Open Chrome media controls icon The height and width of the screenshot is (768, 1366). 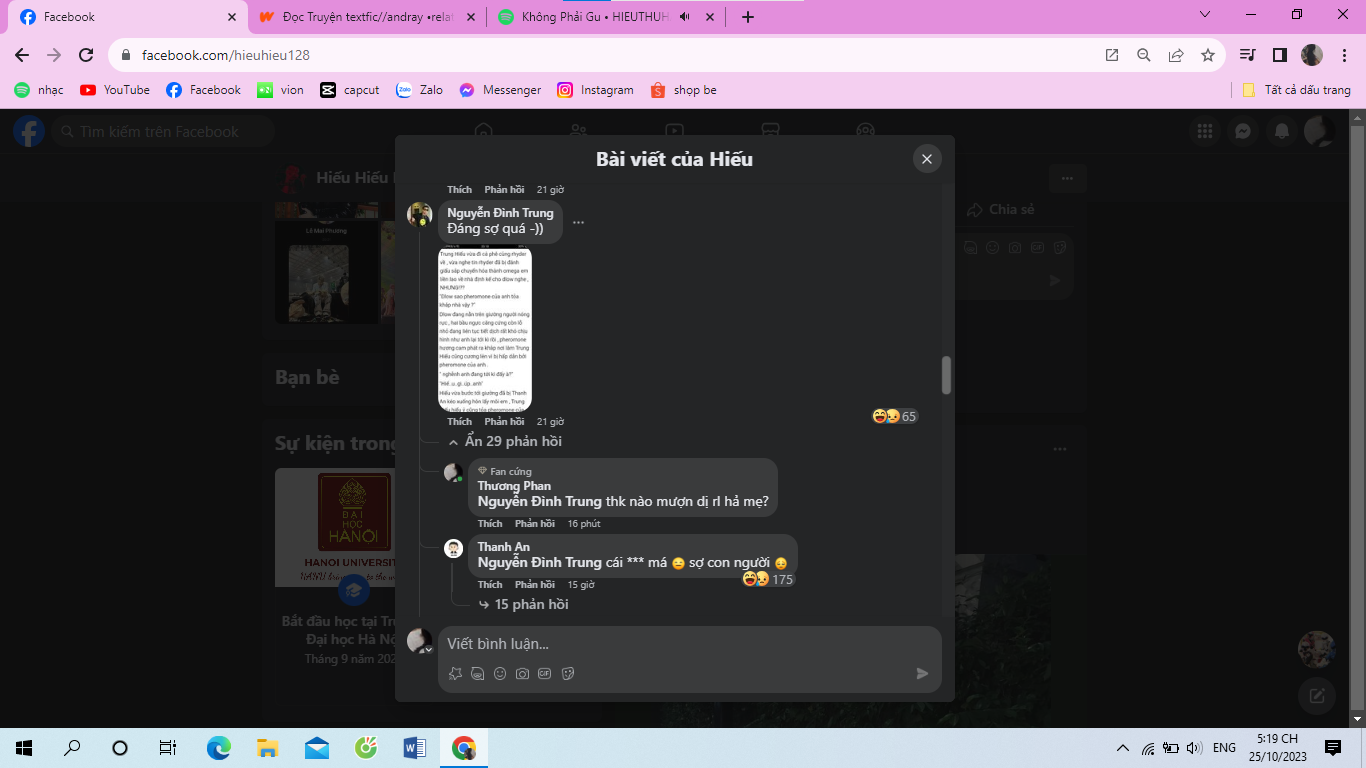tap(1247, 55)
